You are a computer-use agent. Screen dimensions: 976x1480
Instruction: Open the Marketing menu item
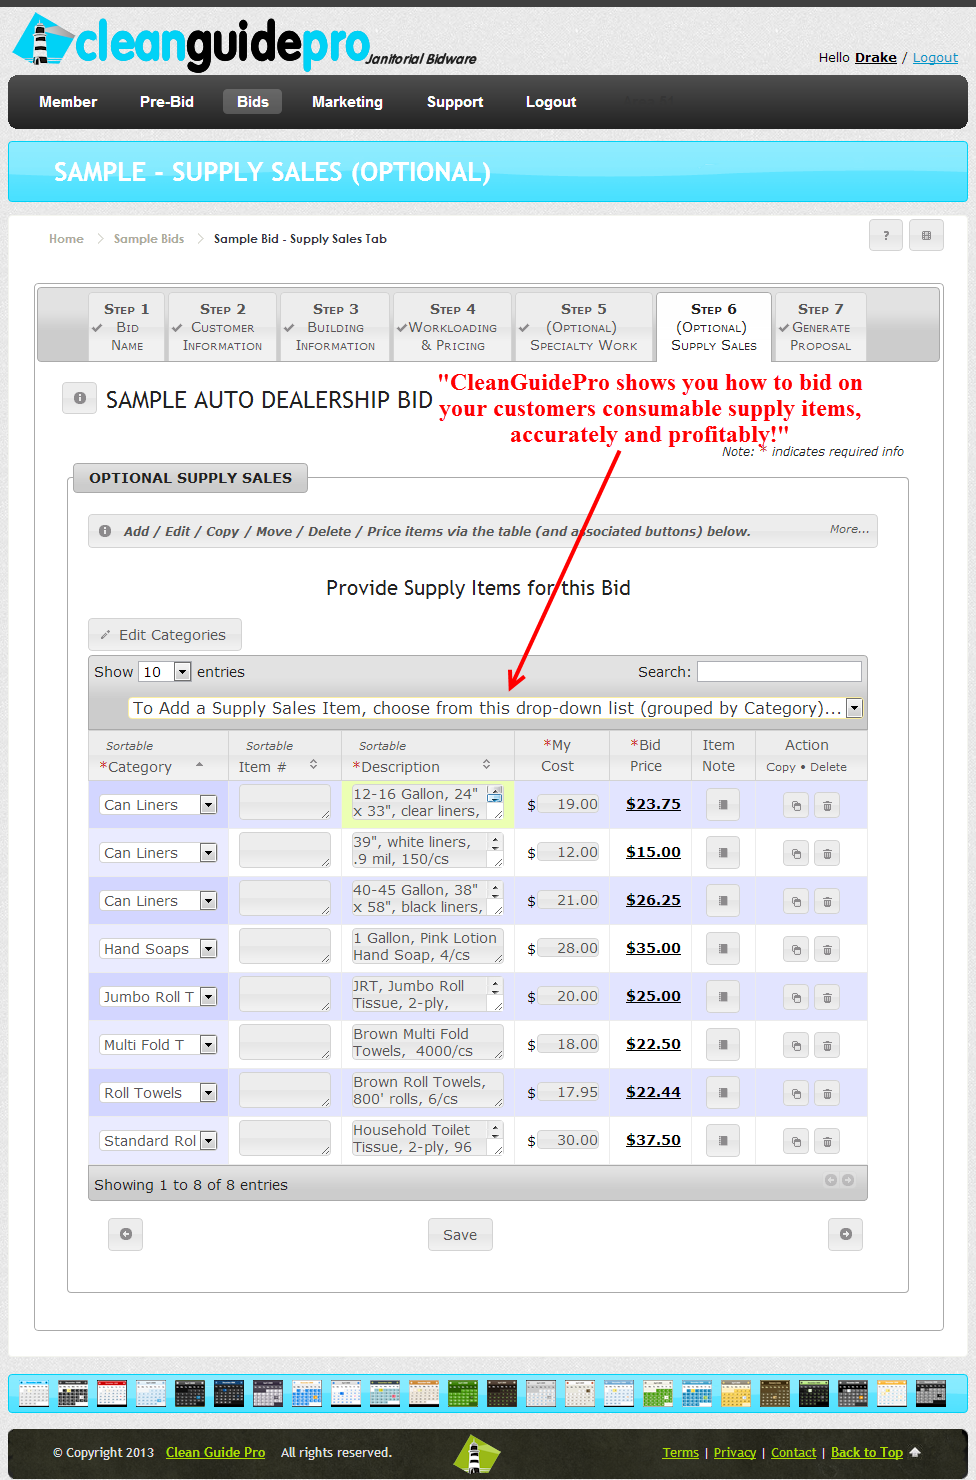point(347,102)
